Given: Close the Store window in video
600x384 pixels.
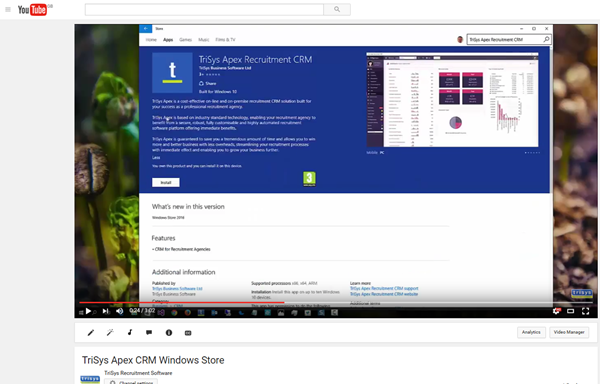Looking at the screenshot, I should tap(546, 28).
